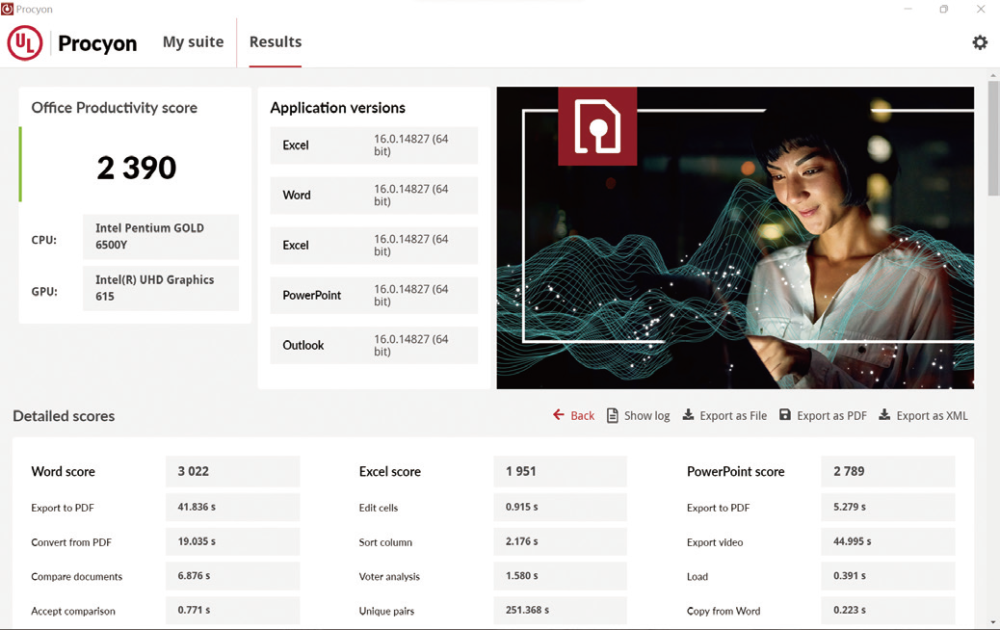
Task: Restore the window using the title bar button
Action: tap(943, 9)
